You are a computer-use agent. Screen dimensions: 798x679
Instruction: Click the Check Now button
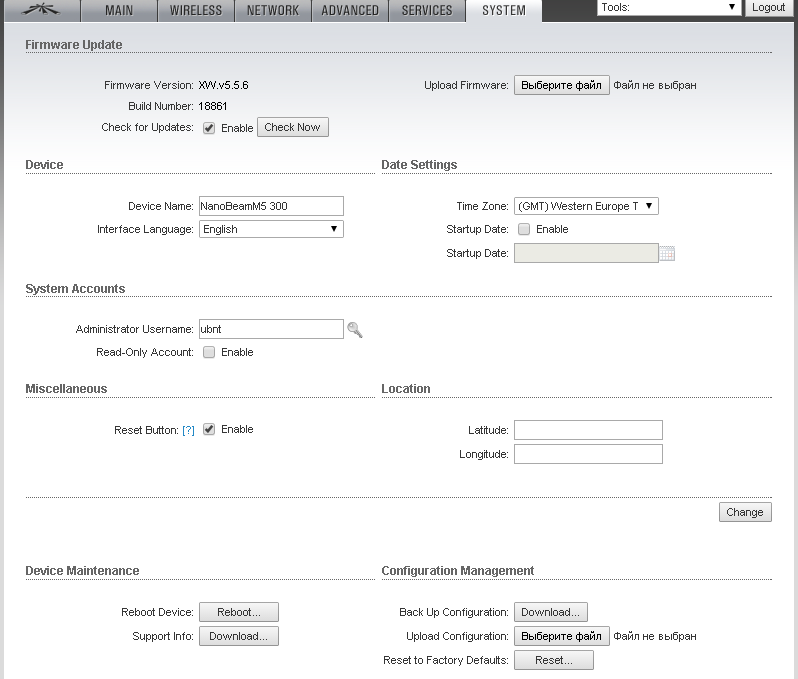pyautogui.click(x=293, y=127)
